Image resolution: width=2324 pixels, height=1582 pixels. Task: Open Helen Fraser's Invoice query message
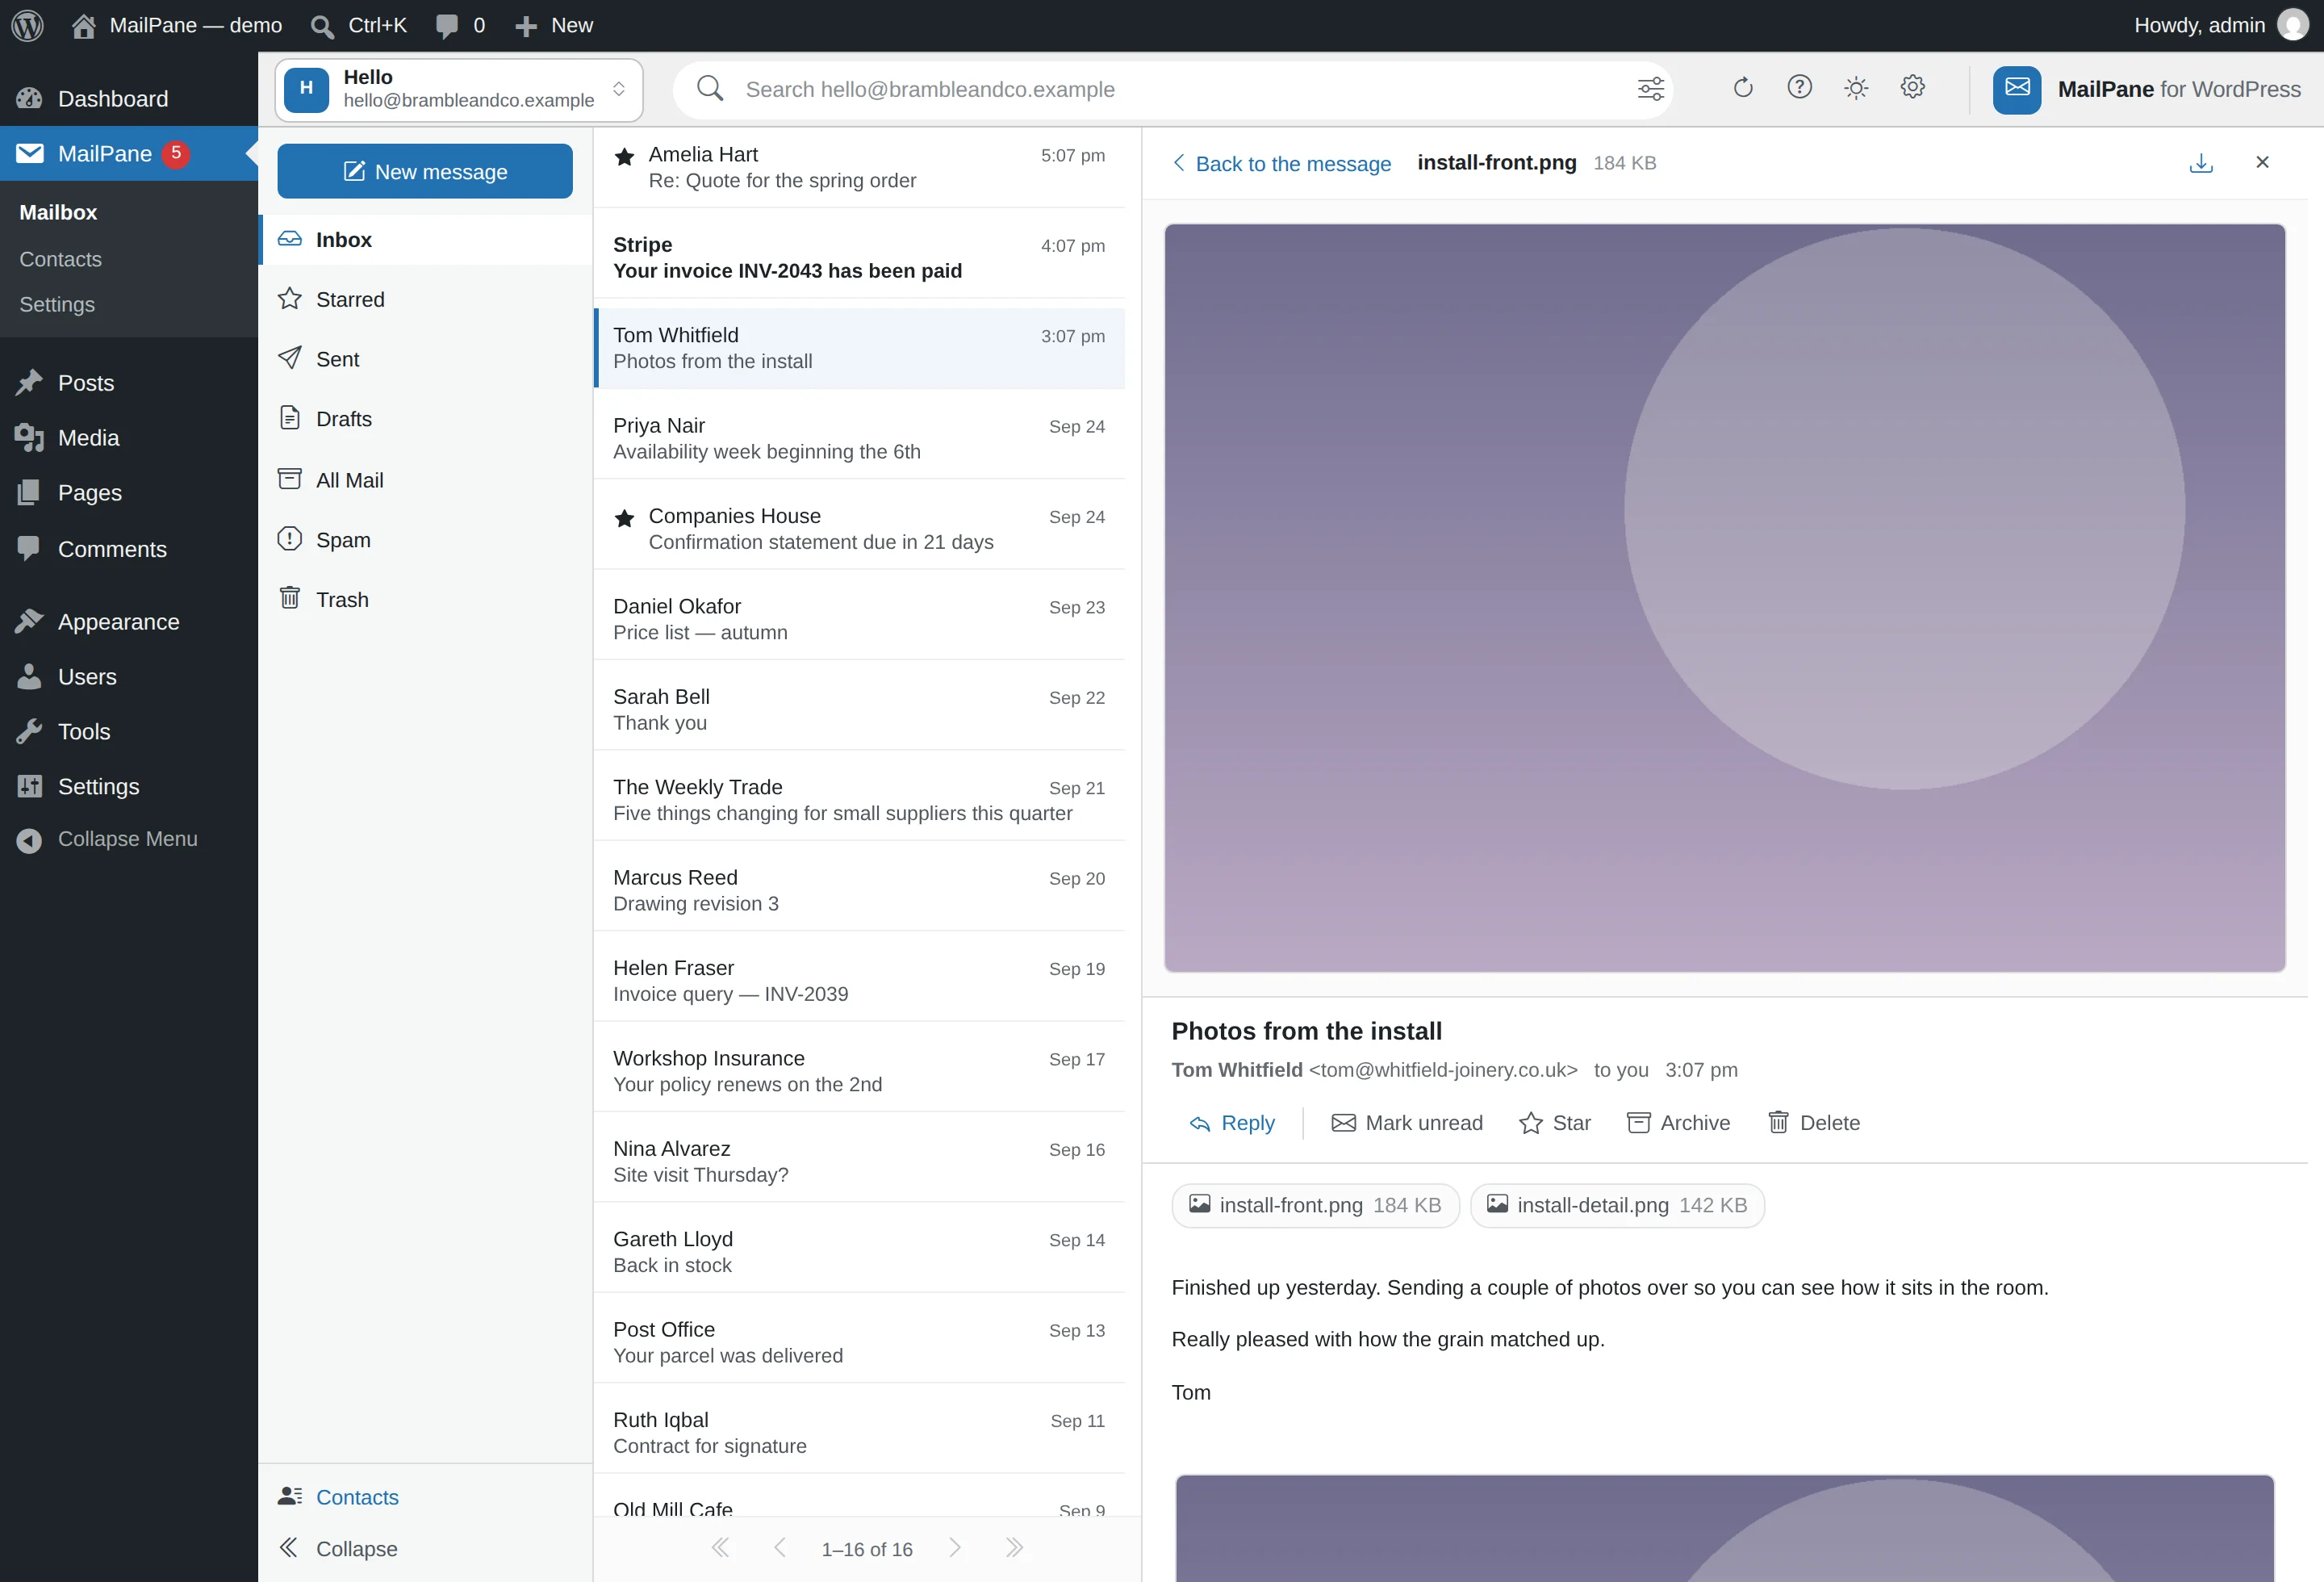point(859,981)
